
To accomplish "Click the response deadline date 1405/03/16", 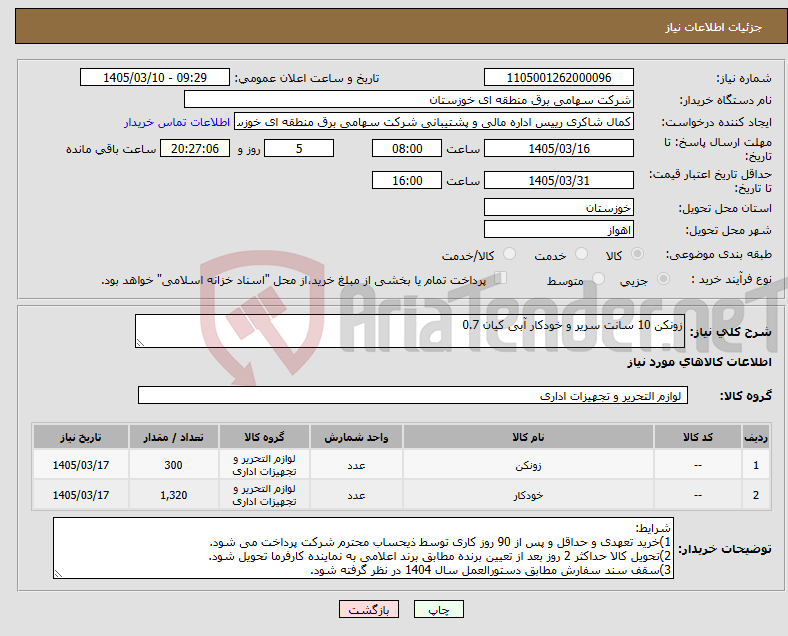I will (x=558, y=149).
